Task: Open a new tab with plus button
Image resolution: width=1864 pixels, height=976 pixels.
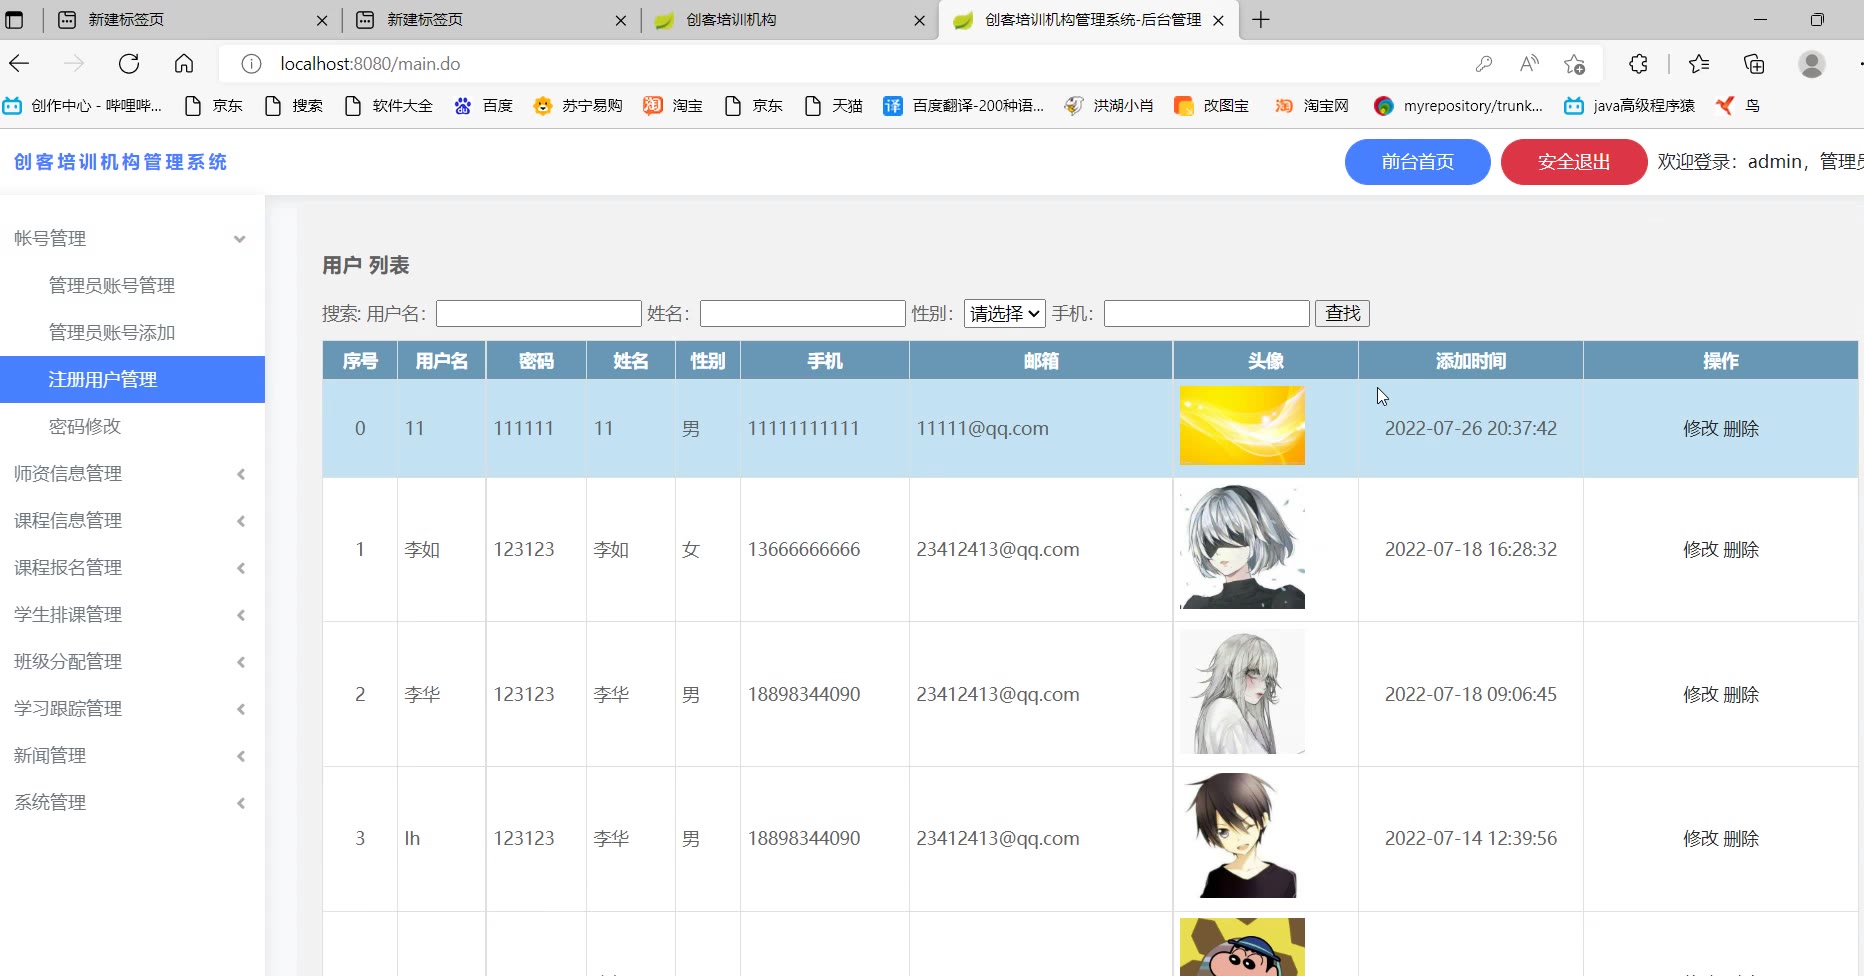Action: pyautogui.click(x=1261, y=20)
